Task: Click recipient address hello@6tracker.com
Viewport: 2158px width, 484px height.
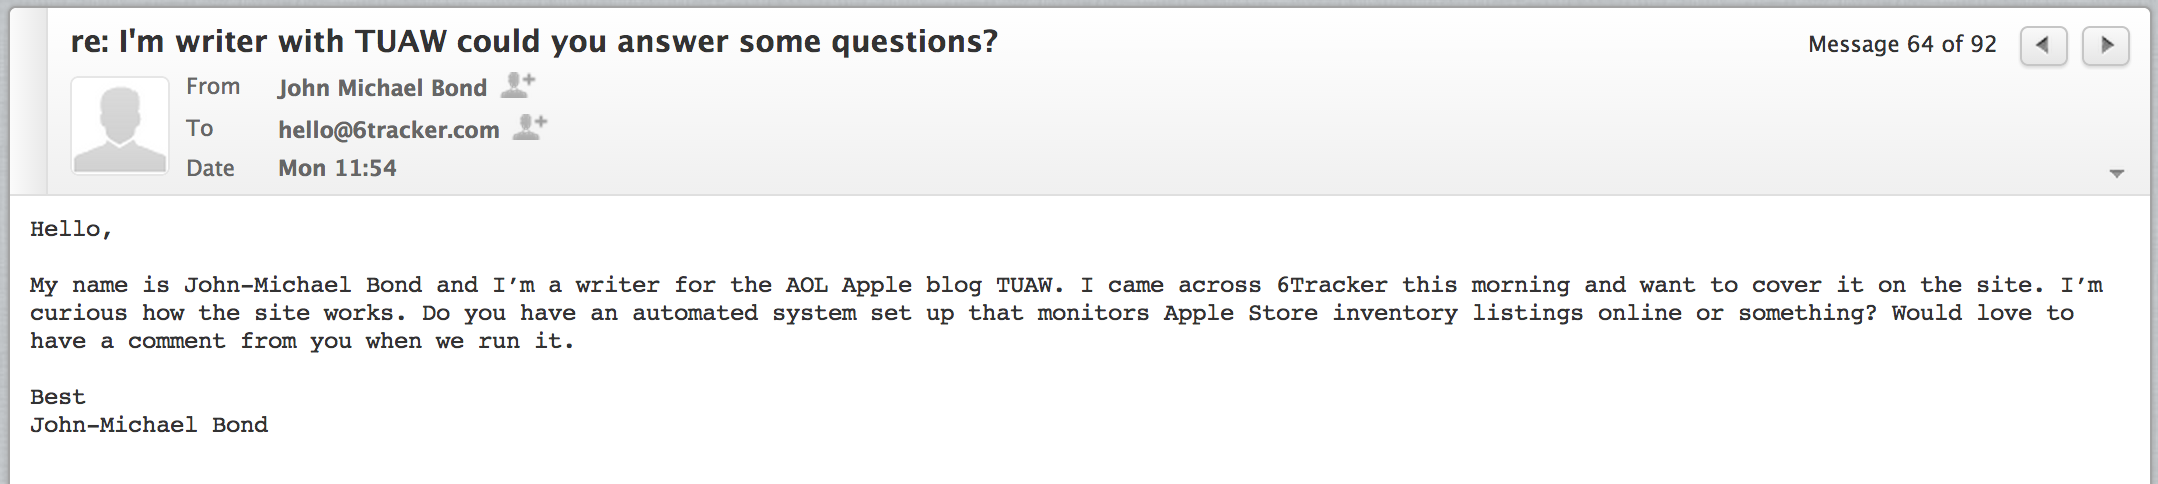Action: coord(388,130)
